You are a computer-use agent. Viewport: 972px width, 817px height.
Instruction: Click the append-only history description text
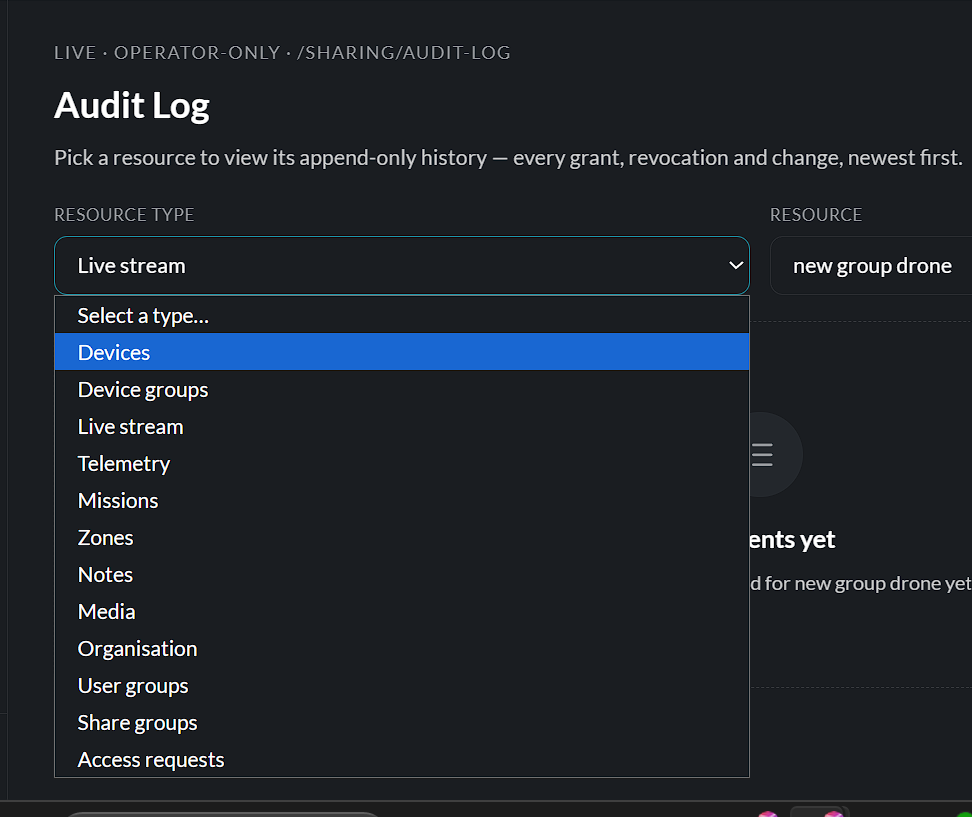[x=508, y=157]
